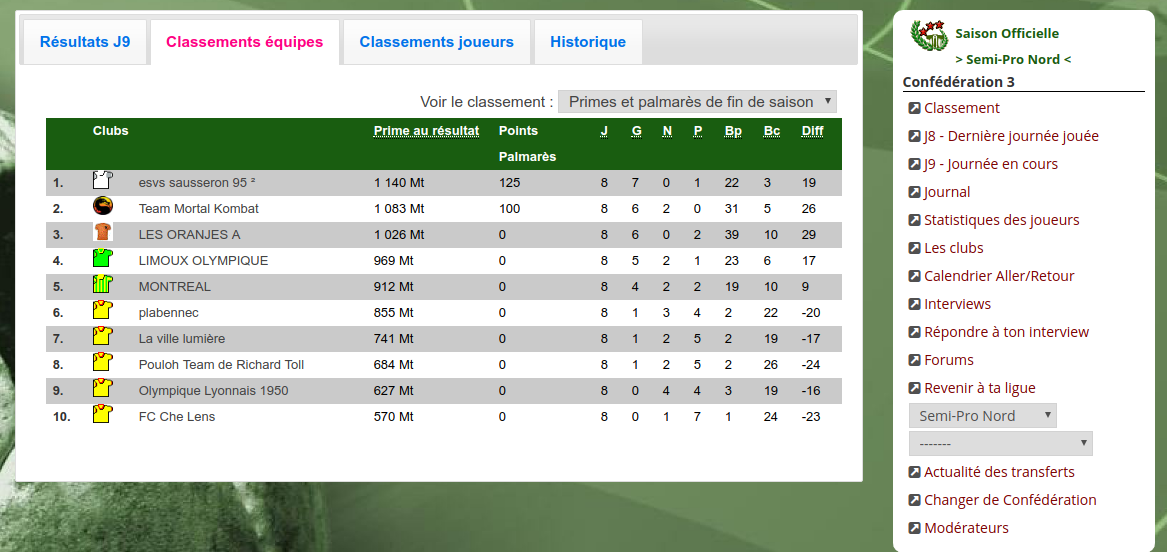This screenshot has width=1167, height=552.
Task: Click the arrow icon next to Forums
Action: click(x=915, y=361)
